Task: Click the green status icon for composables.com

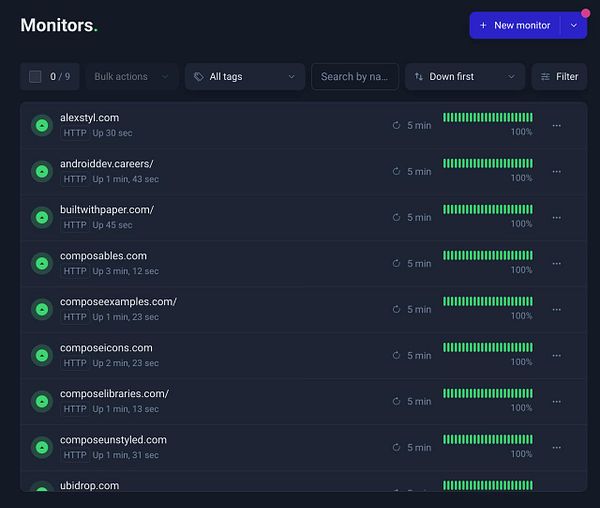Action: click(42, 263)
